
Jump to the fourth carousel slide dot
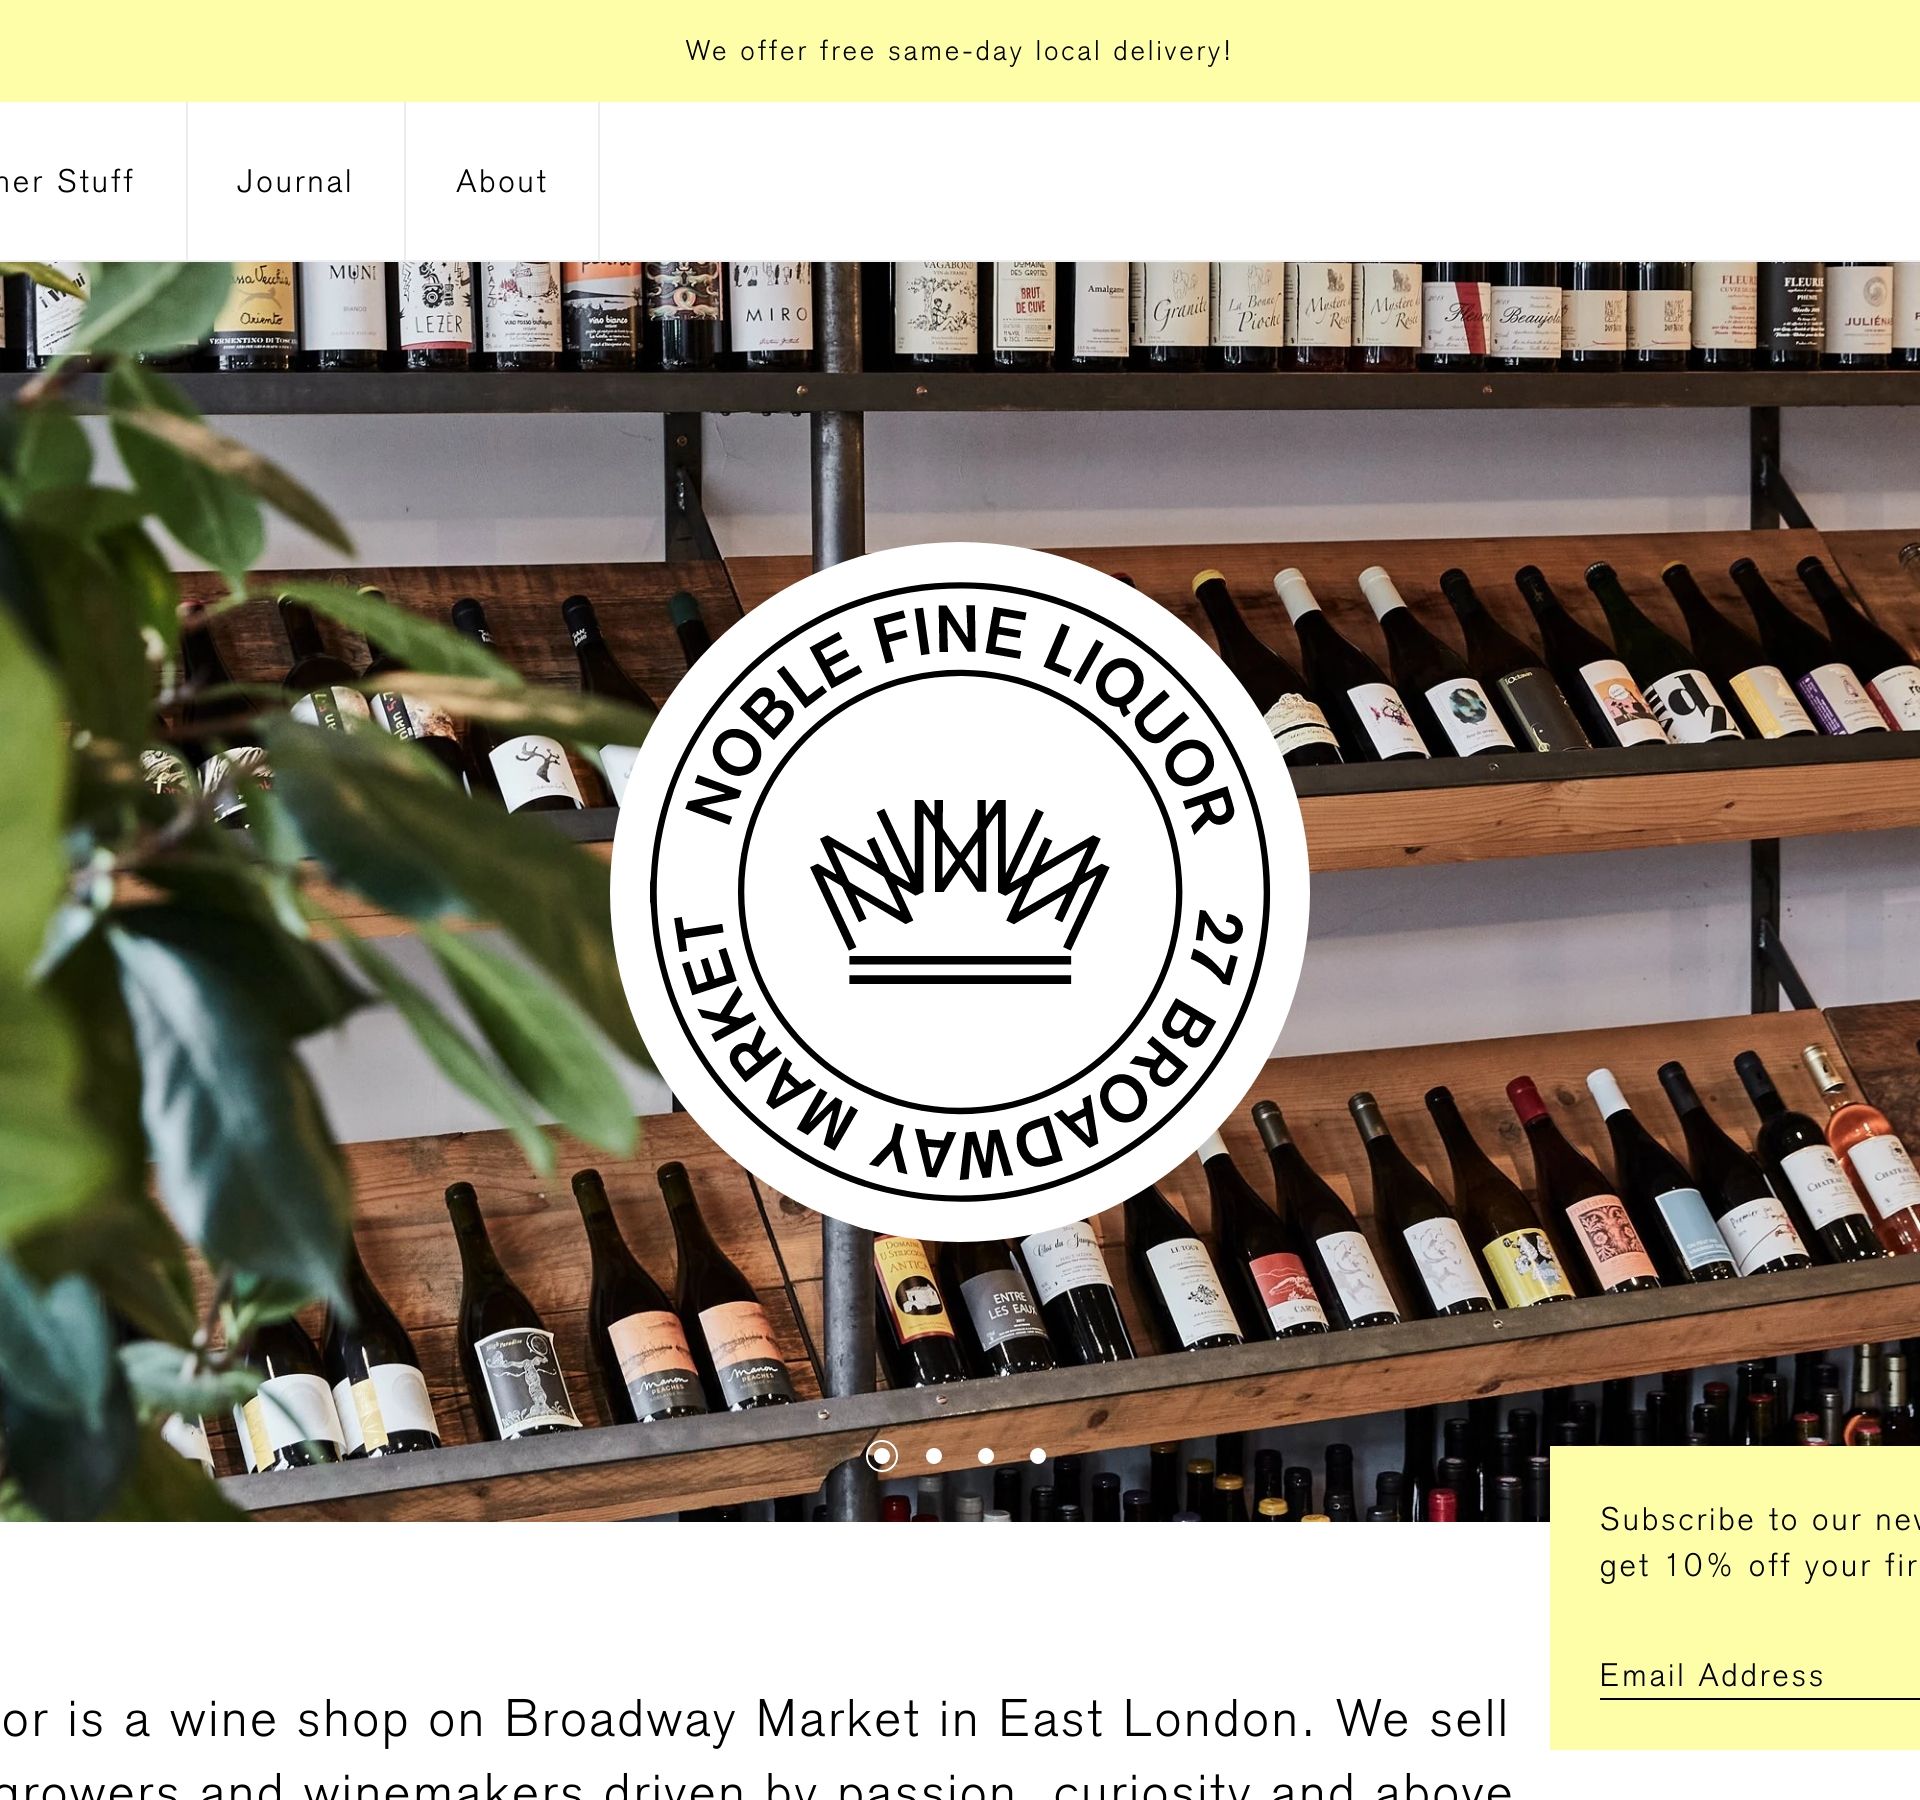point(1038,1456)
